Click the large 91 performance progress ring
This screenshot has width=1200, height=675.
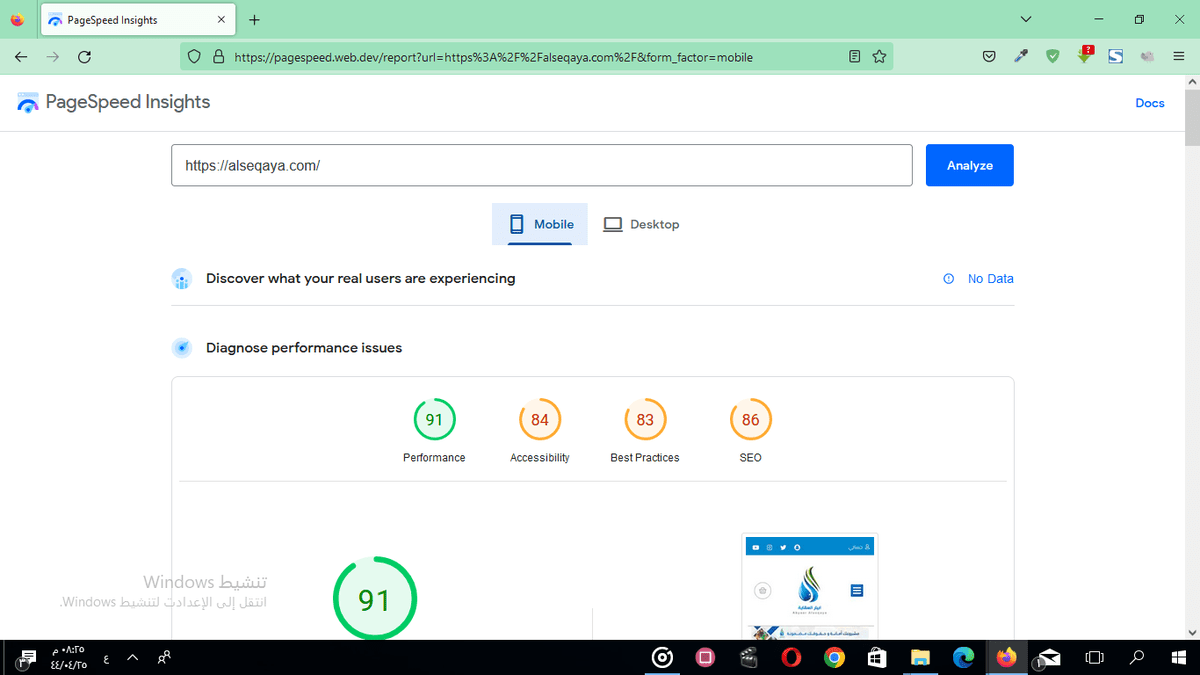click(x=374, y=600)
